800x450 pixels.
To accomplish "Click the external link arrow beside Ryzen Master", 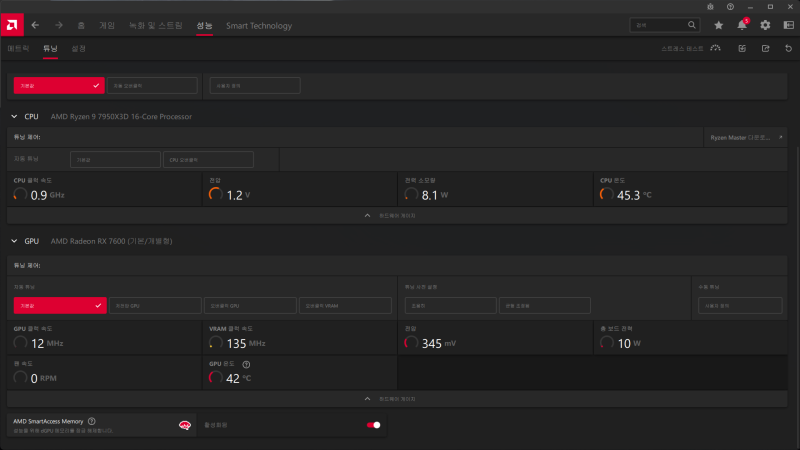I will point(780,137).
